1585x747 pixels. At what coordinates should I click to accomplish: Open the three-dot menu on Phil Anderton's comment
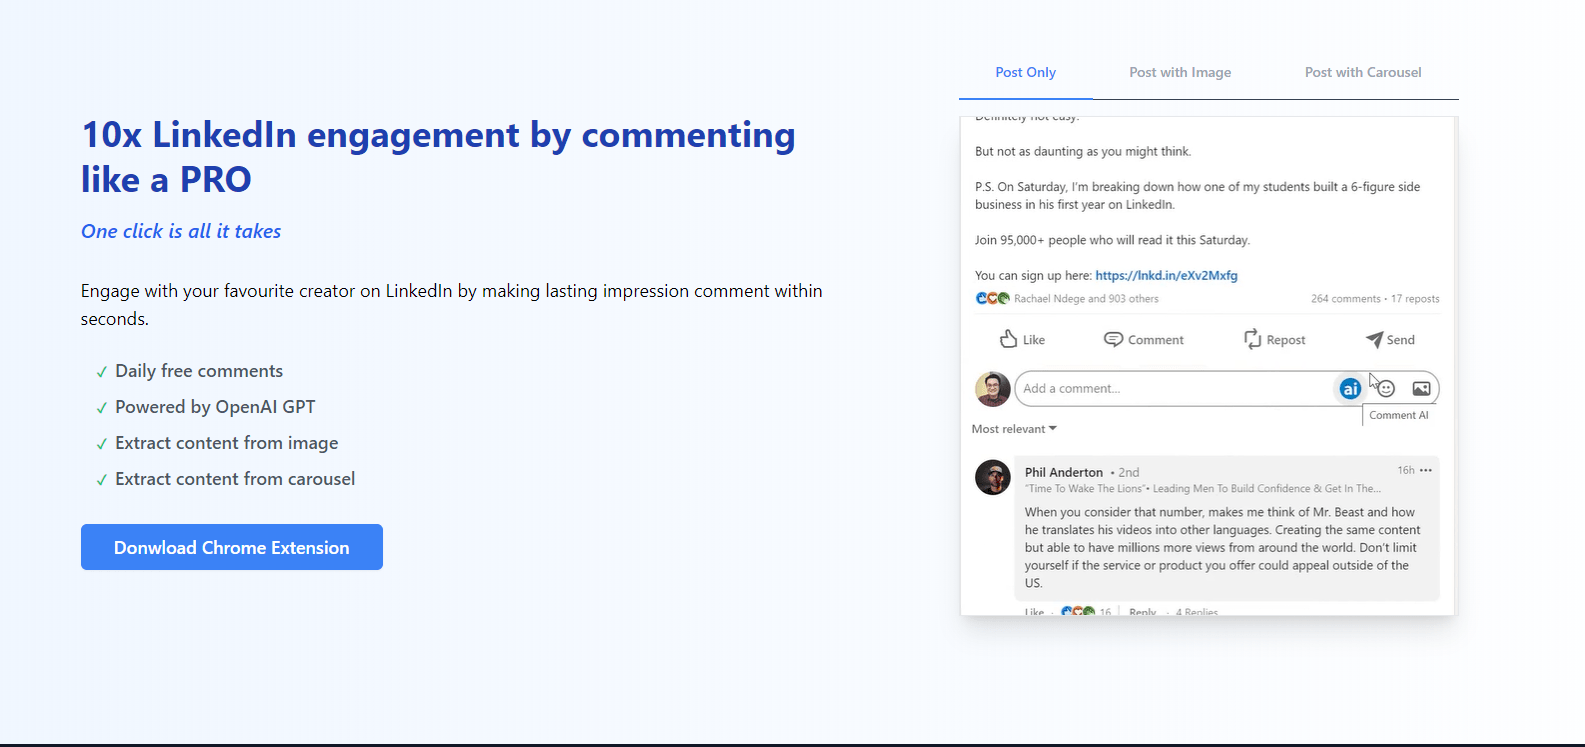tap(1426, 470)
